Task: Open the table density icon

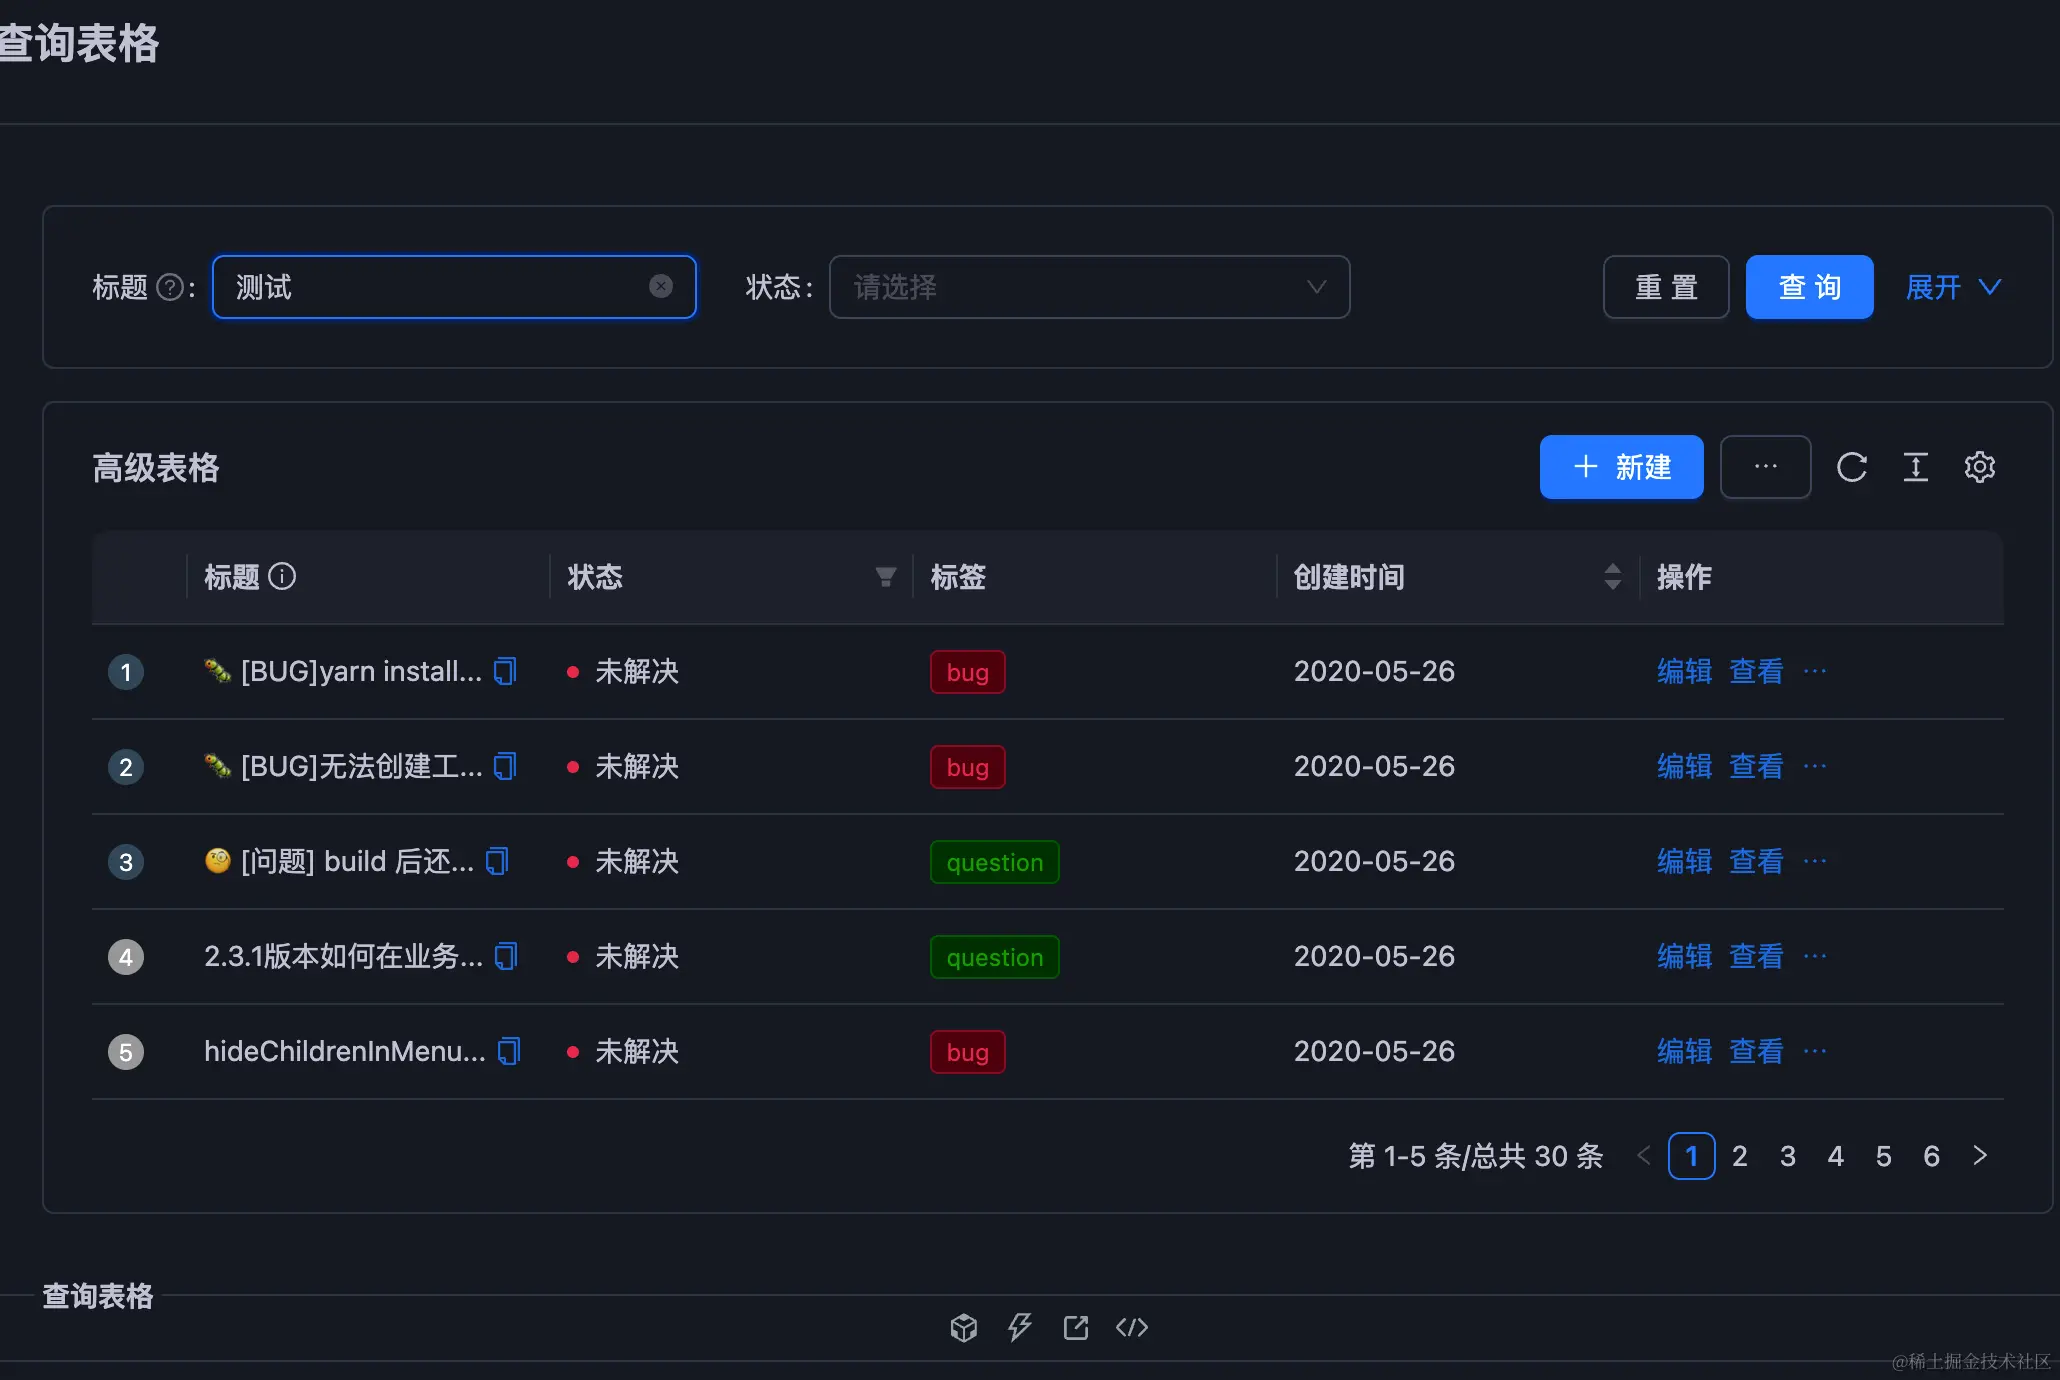Action: tap(1915, 467)
